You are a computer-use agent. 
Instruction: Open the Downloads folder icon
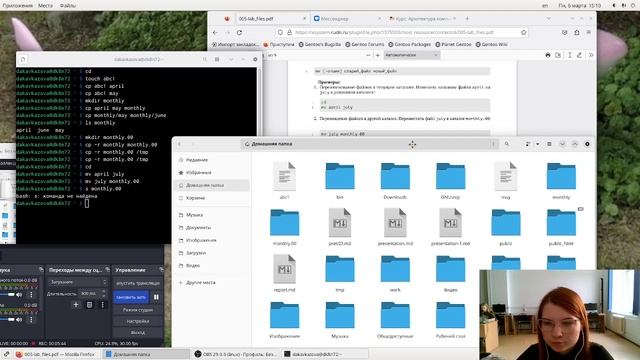[x=395, y=176]
